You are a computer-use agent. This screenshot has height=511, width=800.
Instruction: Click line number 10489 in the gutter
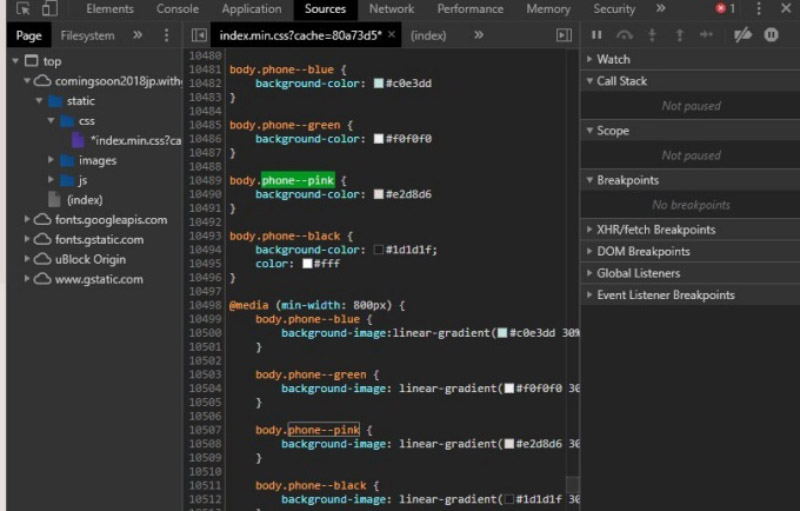click(x=205, y=181)
